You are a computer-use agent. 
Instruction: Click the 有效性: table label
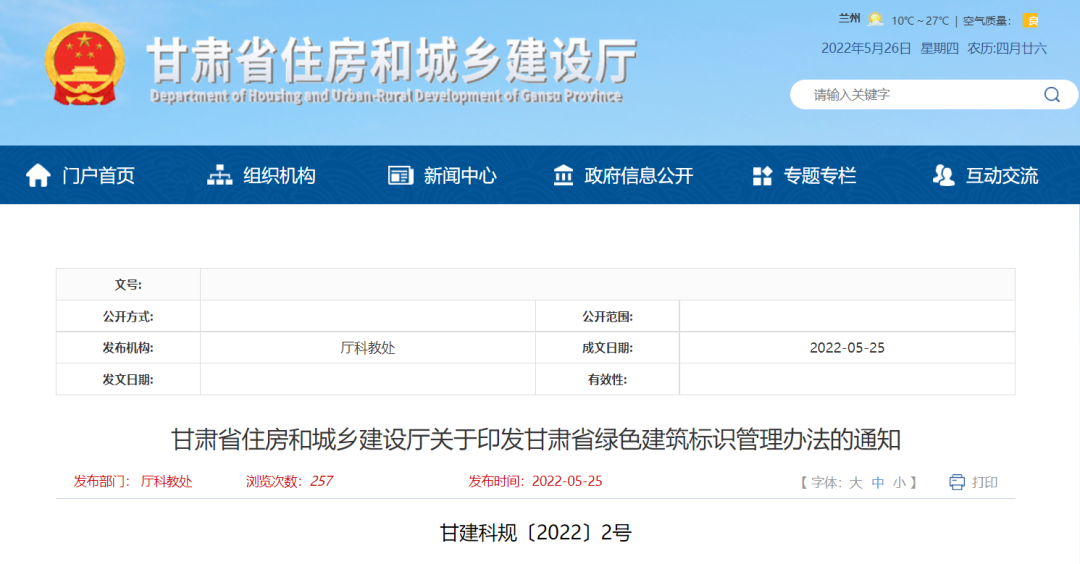click(608, 379)
